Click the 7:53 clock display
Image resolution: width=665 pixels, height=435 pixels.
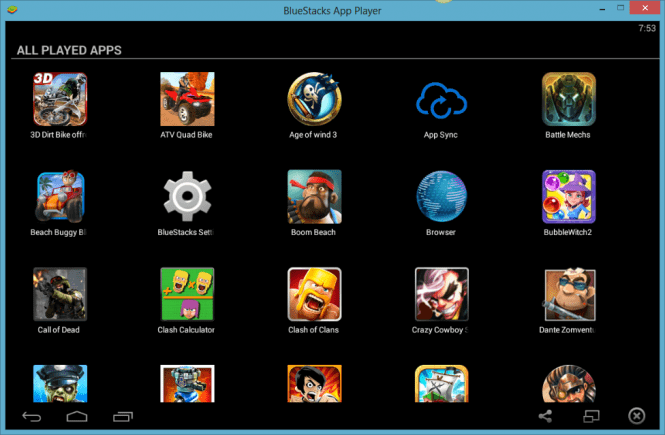[x=647, y=28]
